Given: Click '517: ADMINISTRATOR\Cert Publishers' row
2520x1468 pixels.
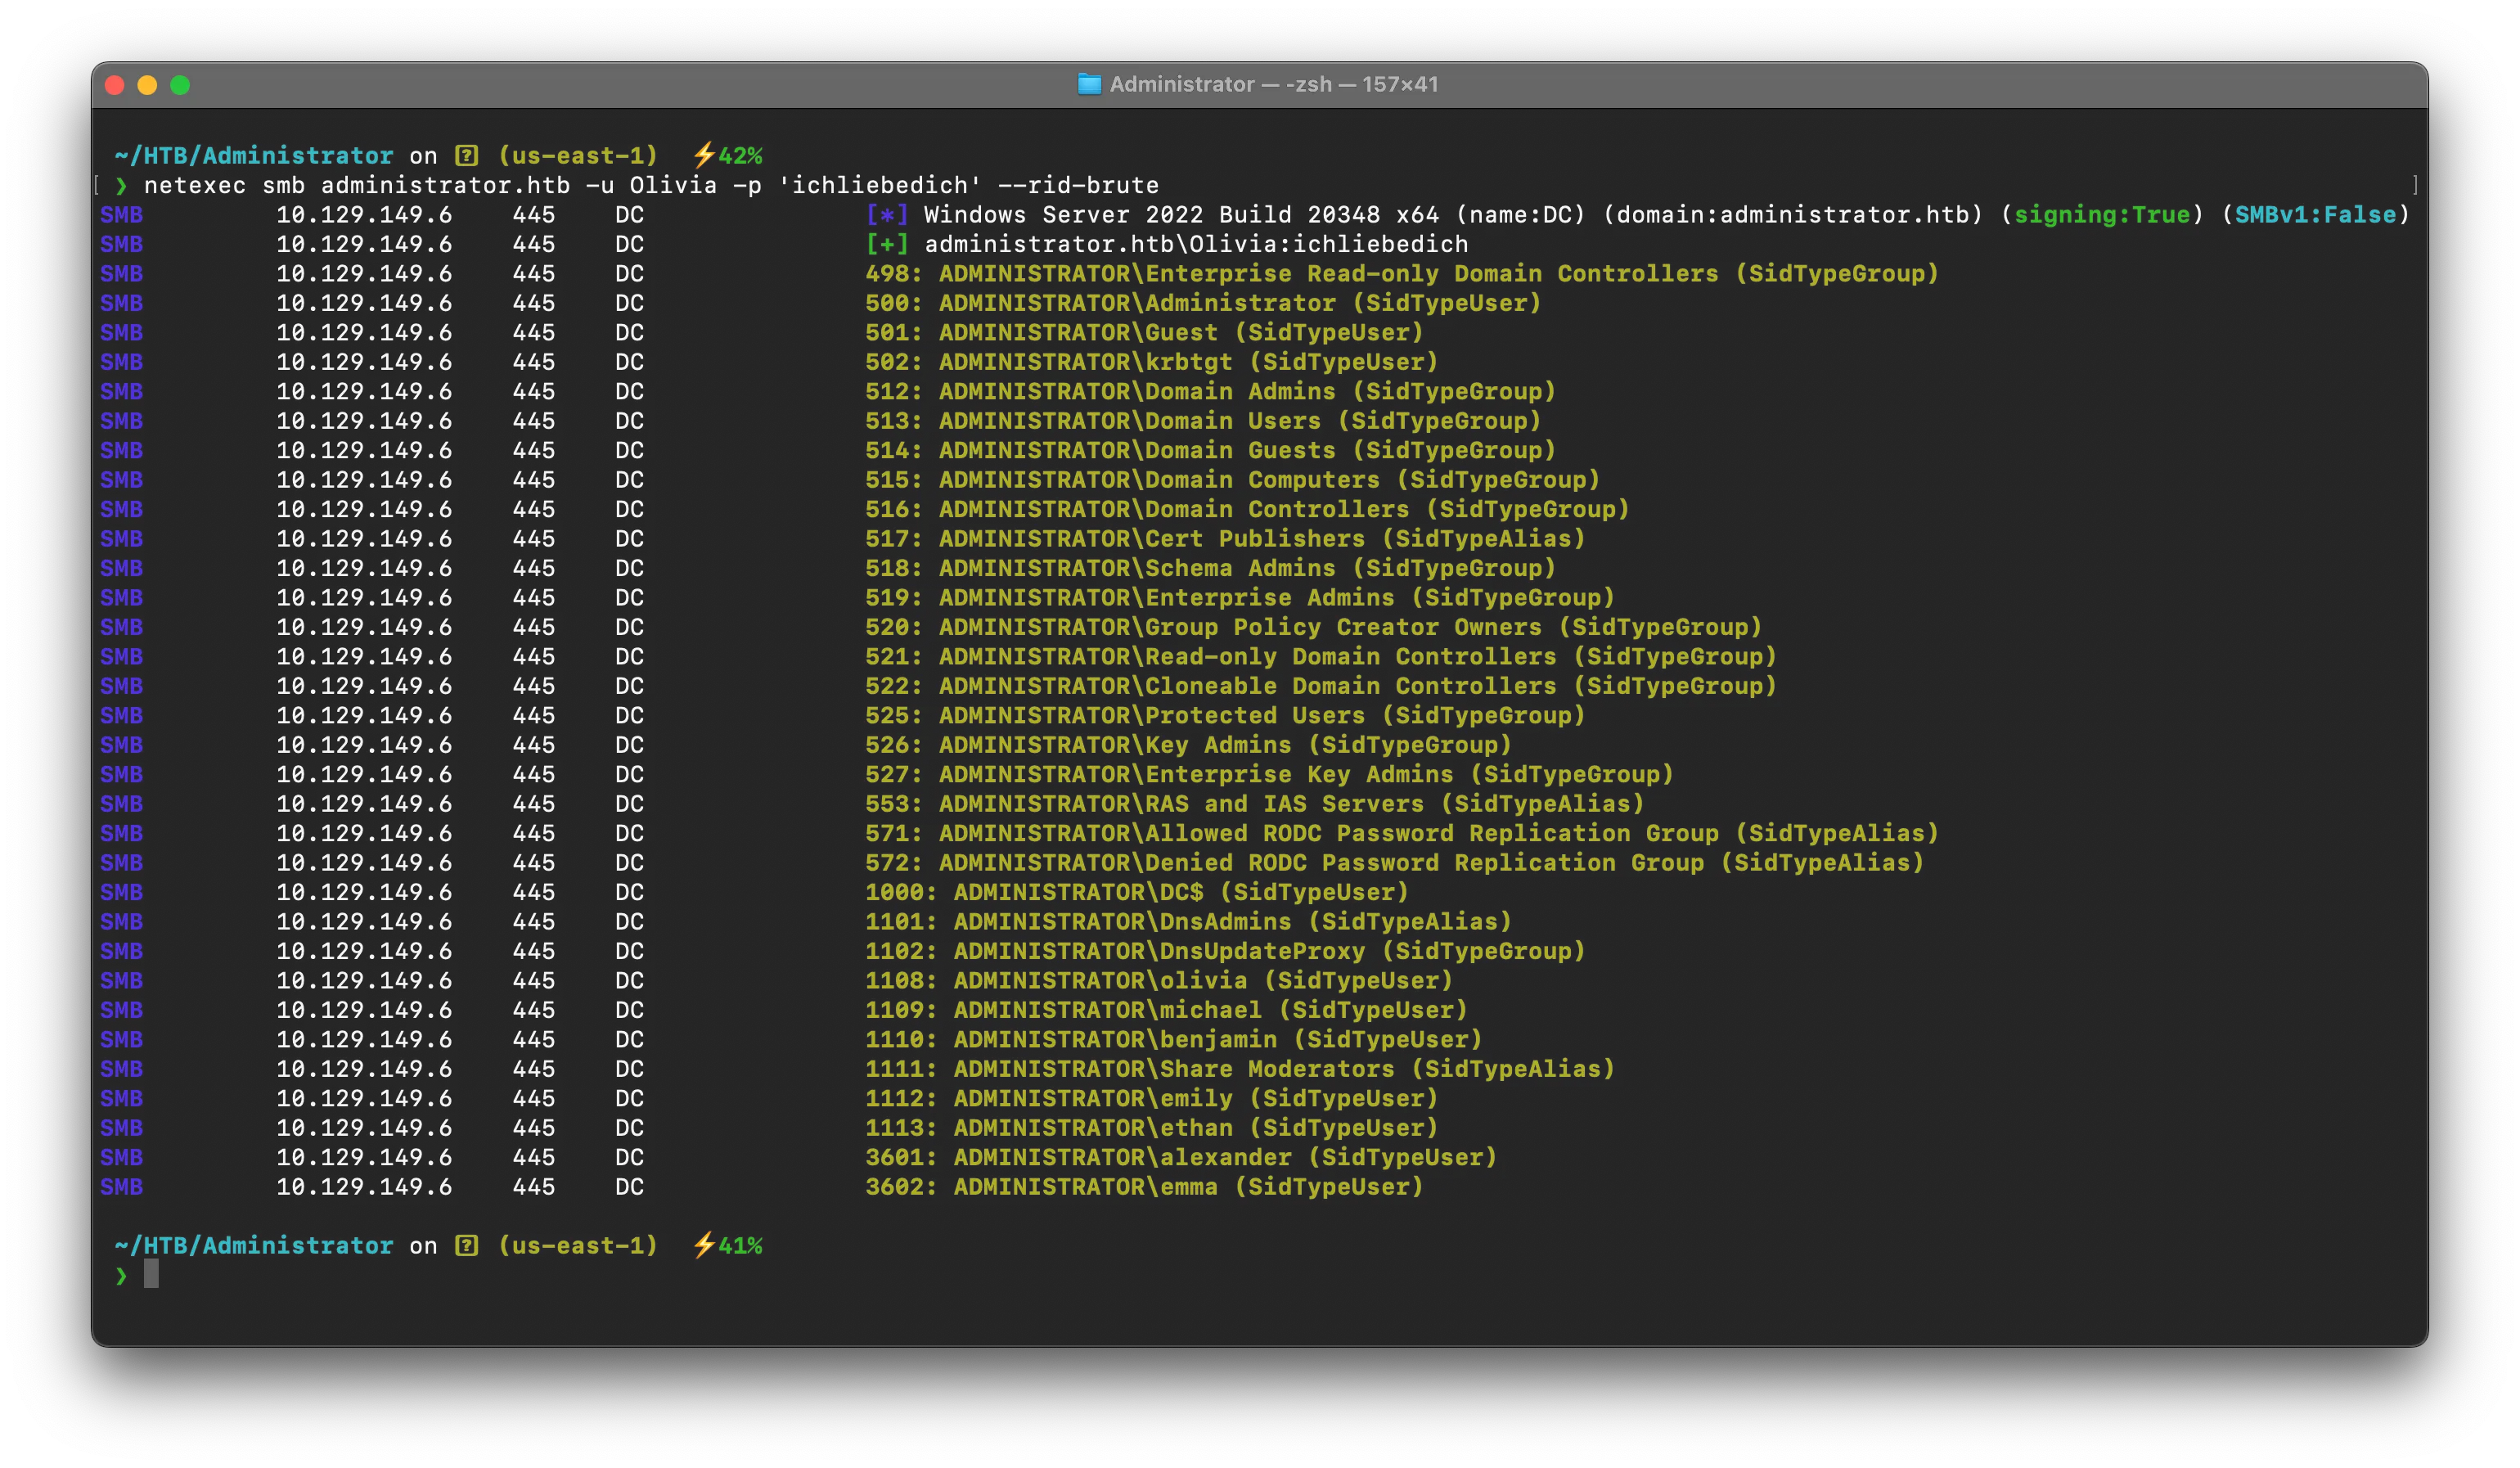Looking at the screenshot, I should [1226, 539].
